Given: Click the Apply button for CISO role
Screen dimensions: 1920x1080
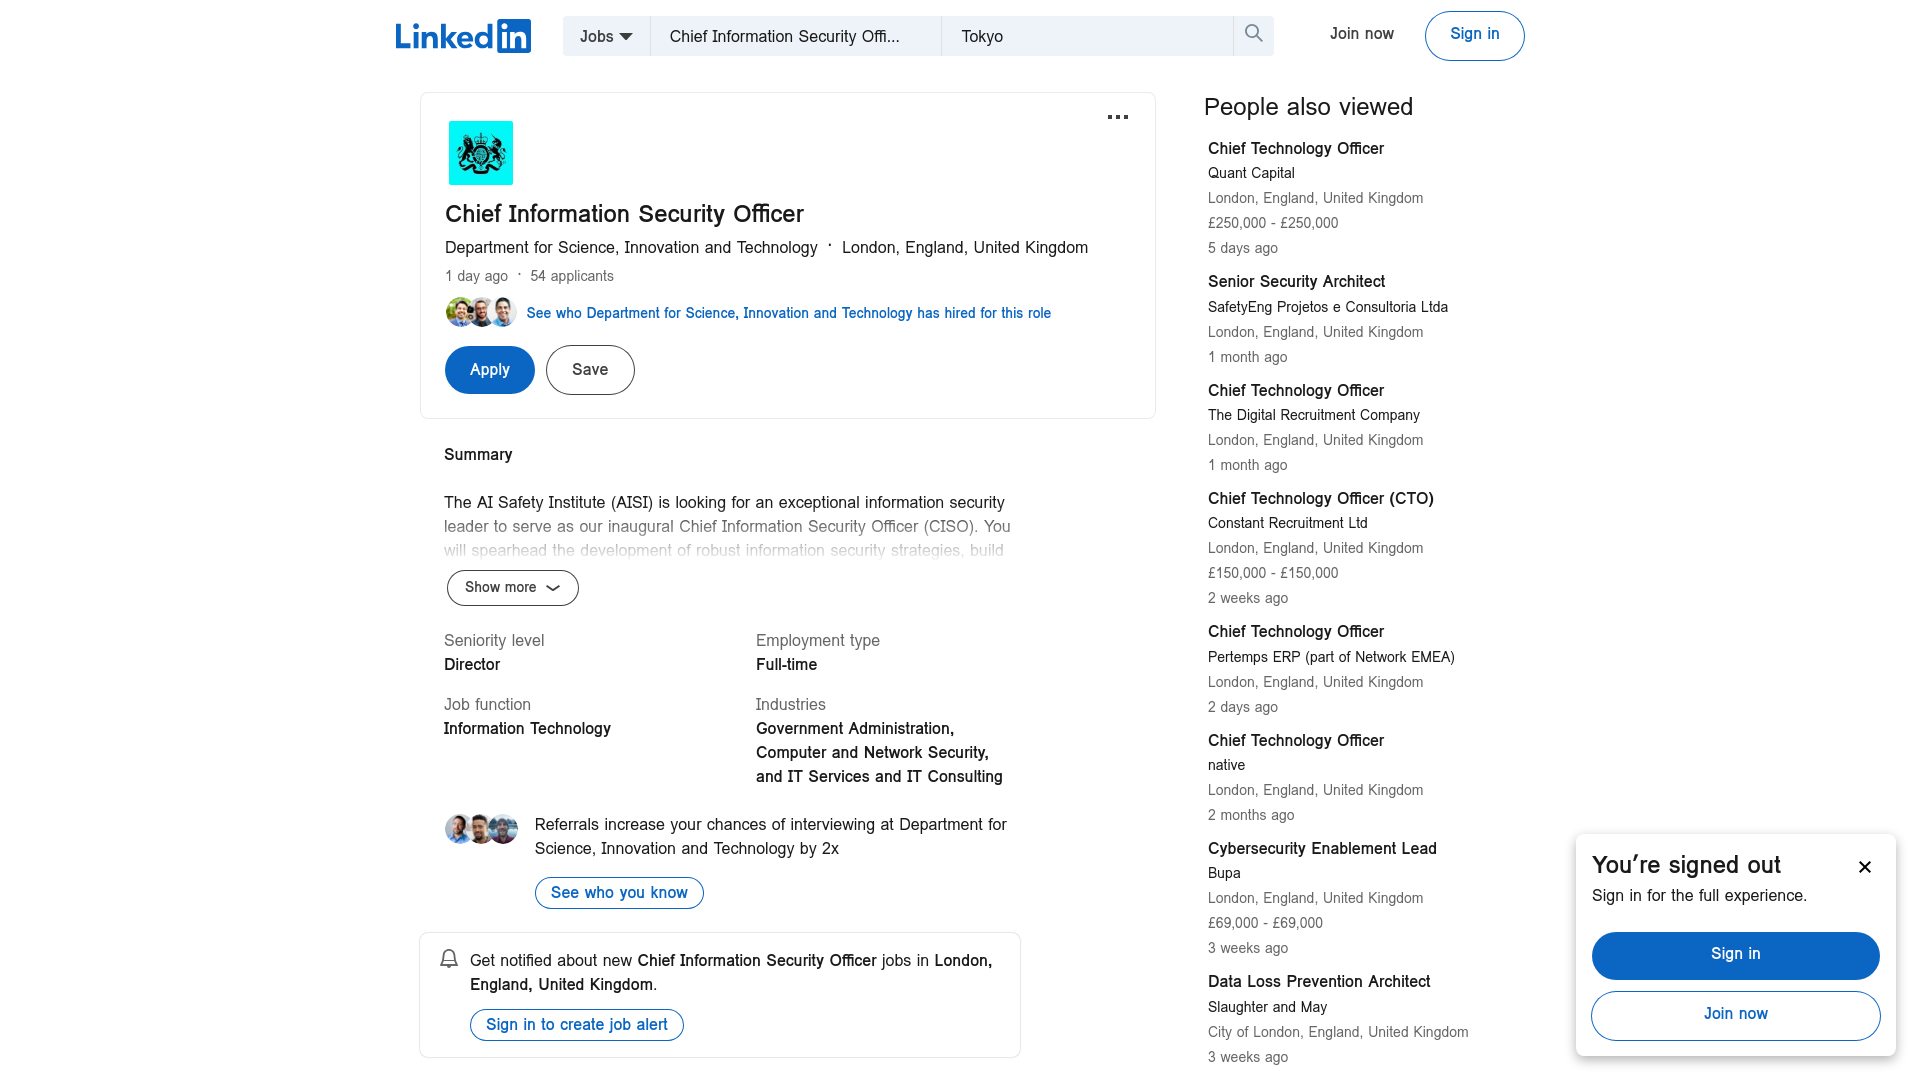Looking at the screenshot, I should (489, 369).
